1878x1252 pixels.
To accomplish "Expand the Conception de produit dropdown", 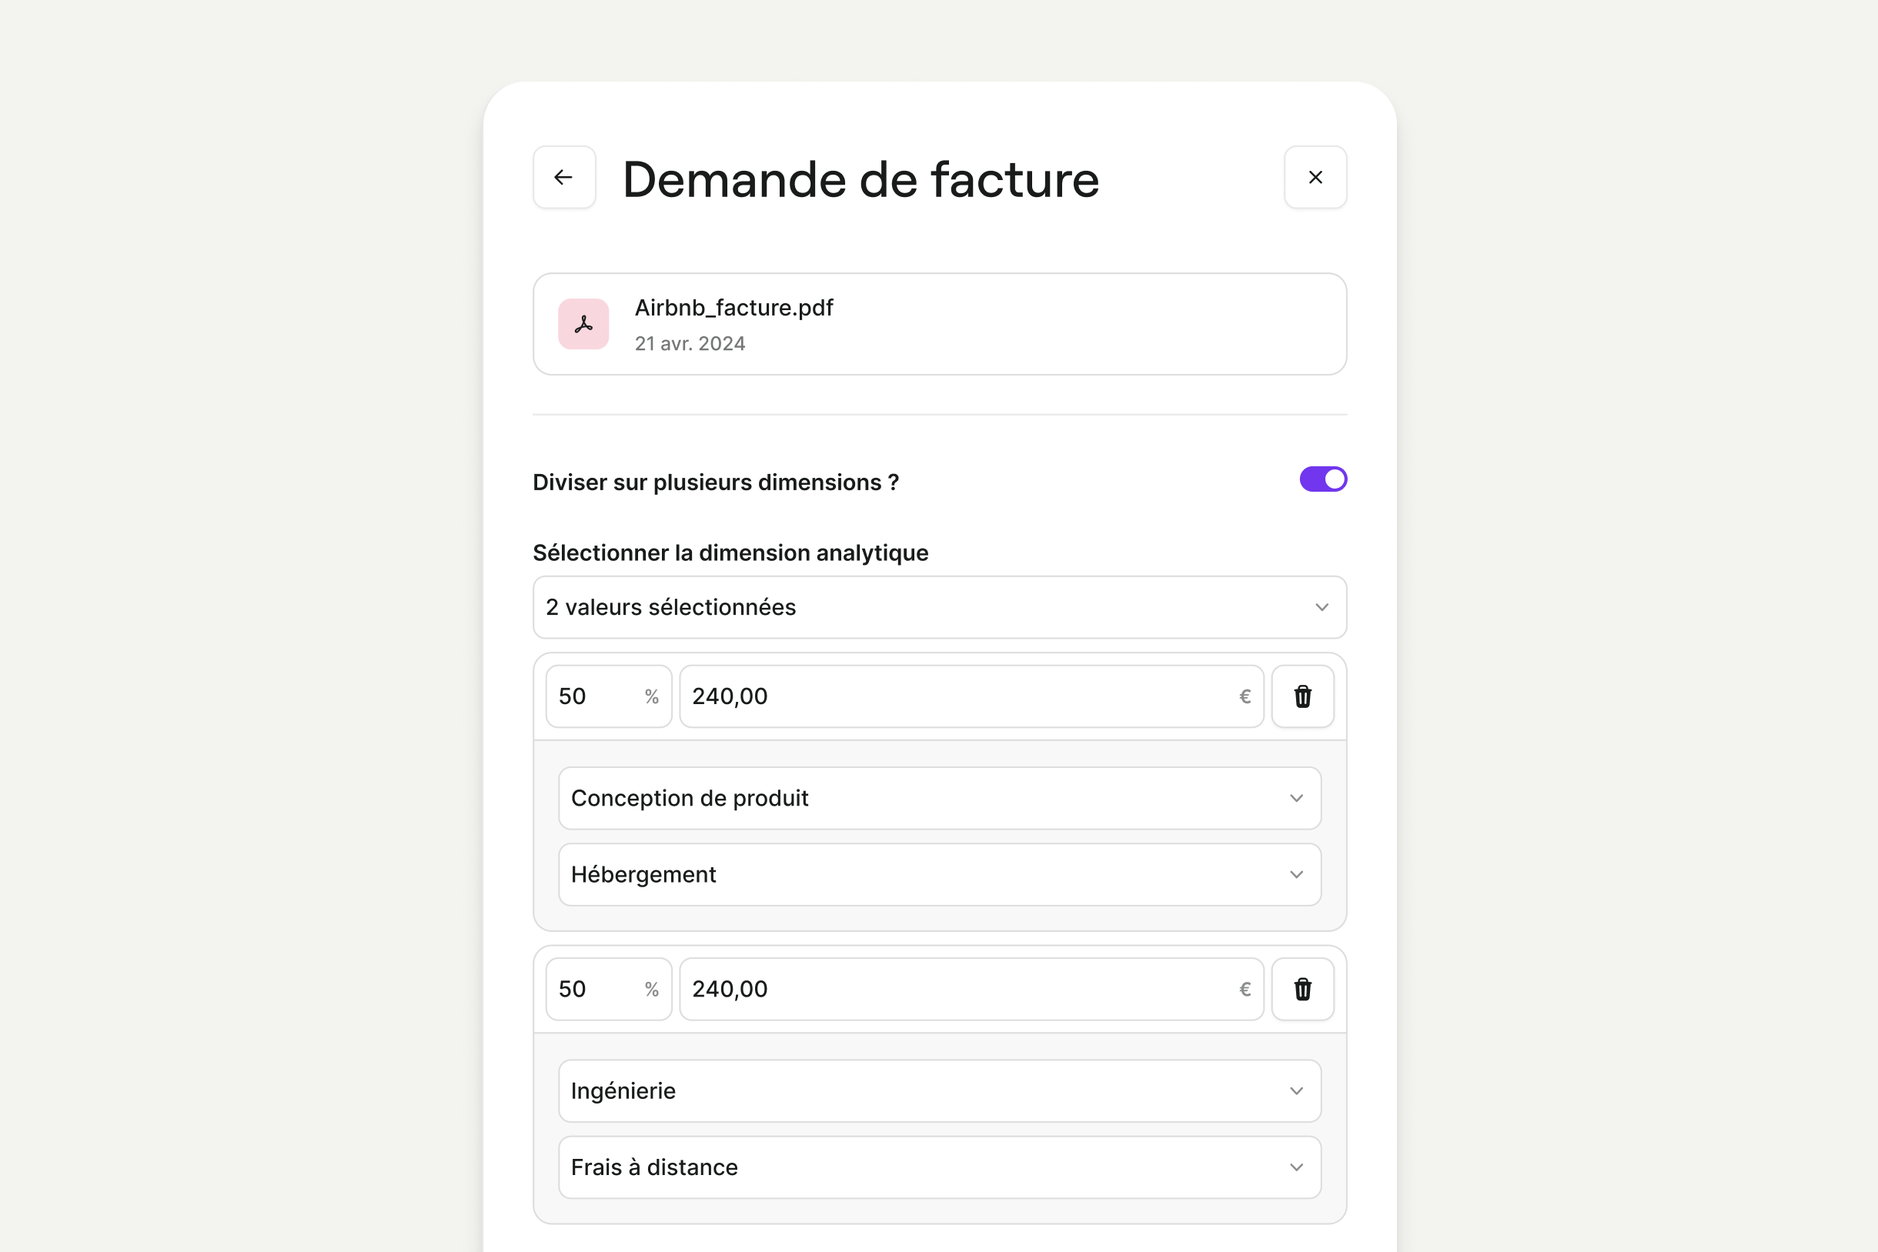I will pyautogui.click(x=938, y=798).
